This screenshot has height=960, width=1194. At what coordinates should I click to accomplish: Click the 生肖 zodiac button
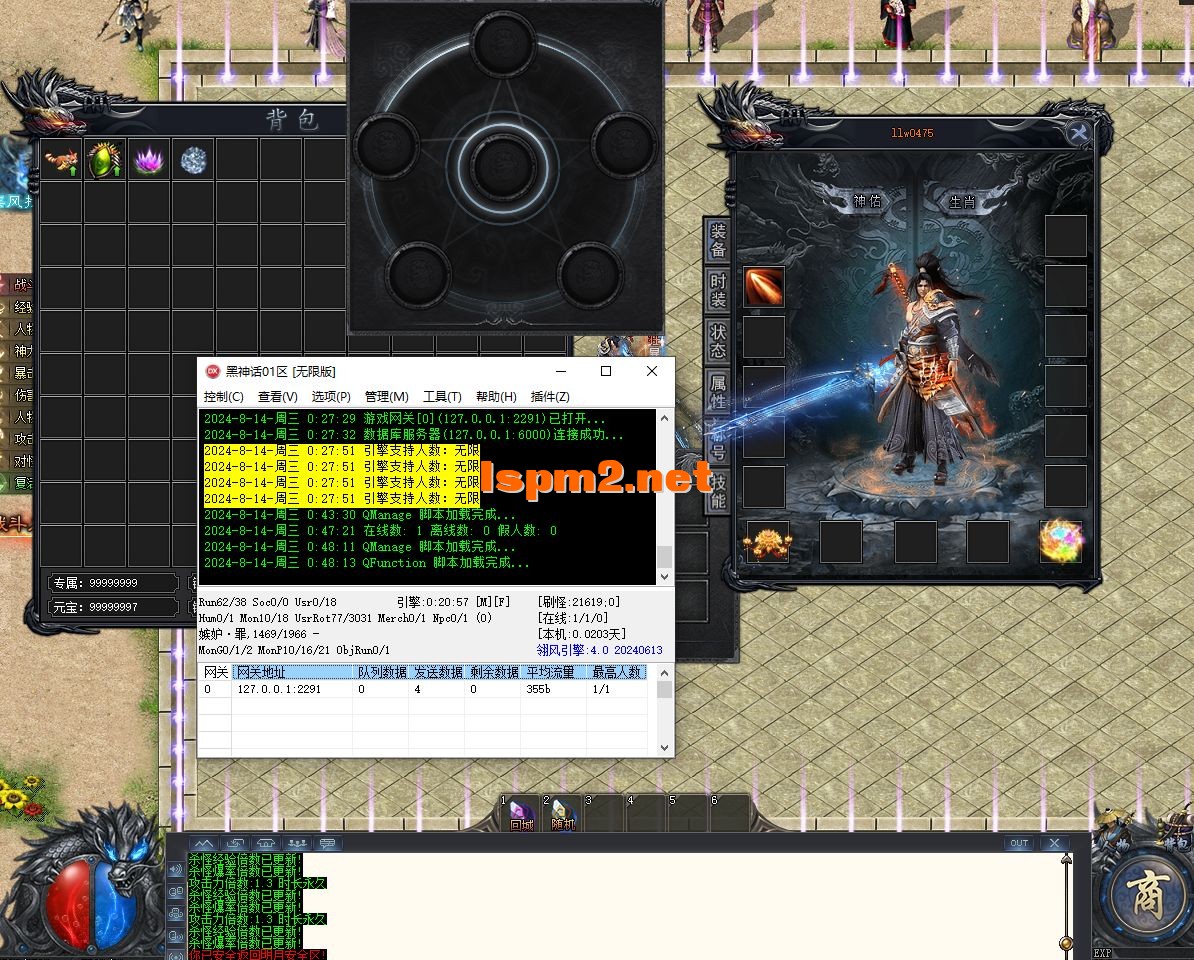[x=961, y=201]
